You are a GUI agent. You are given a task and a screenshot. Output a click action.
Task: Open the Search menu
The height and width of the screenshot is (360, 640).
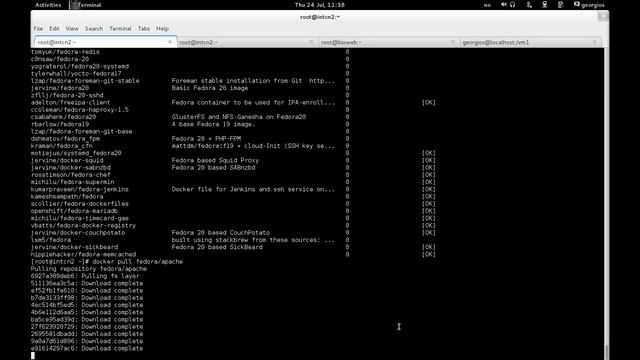pyautogui.click(x=94, y=29)
